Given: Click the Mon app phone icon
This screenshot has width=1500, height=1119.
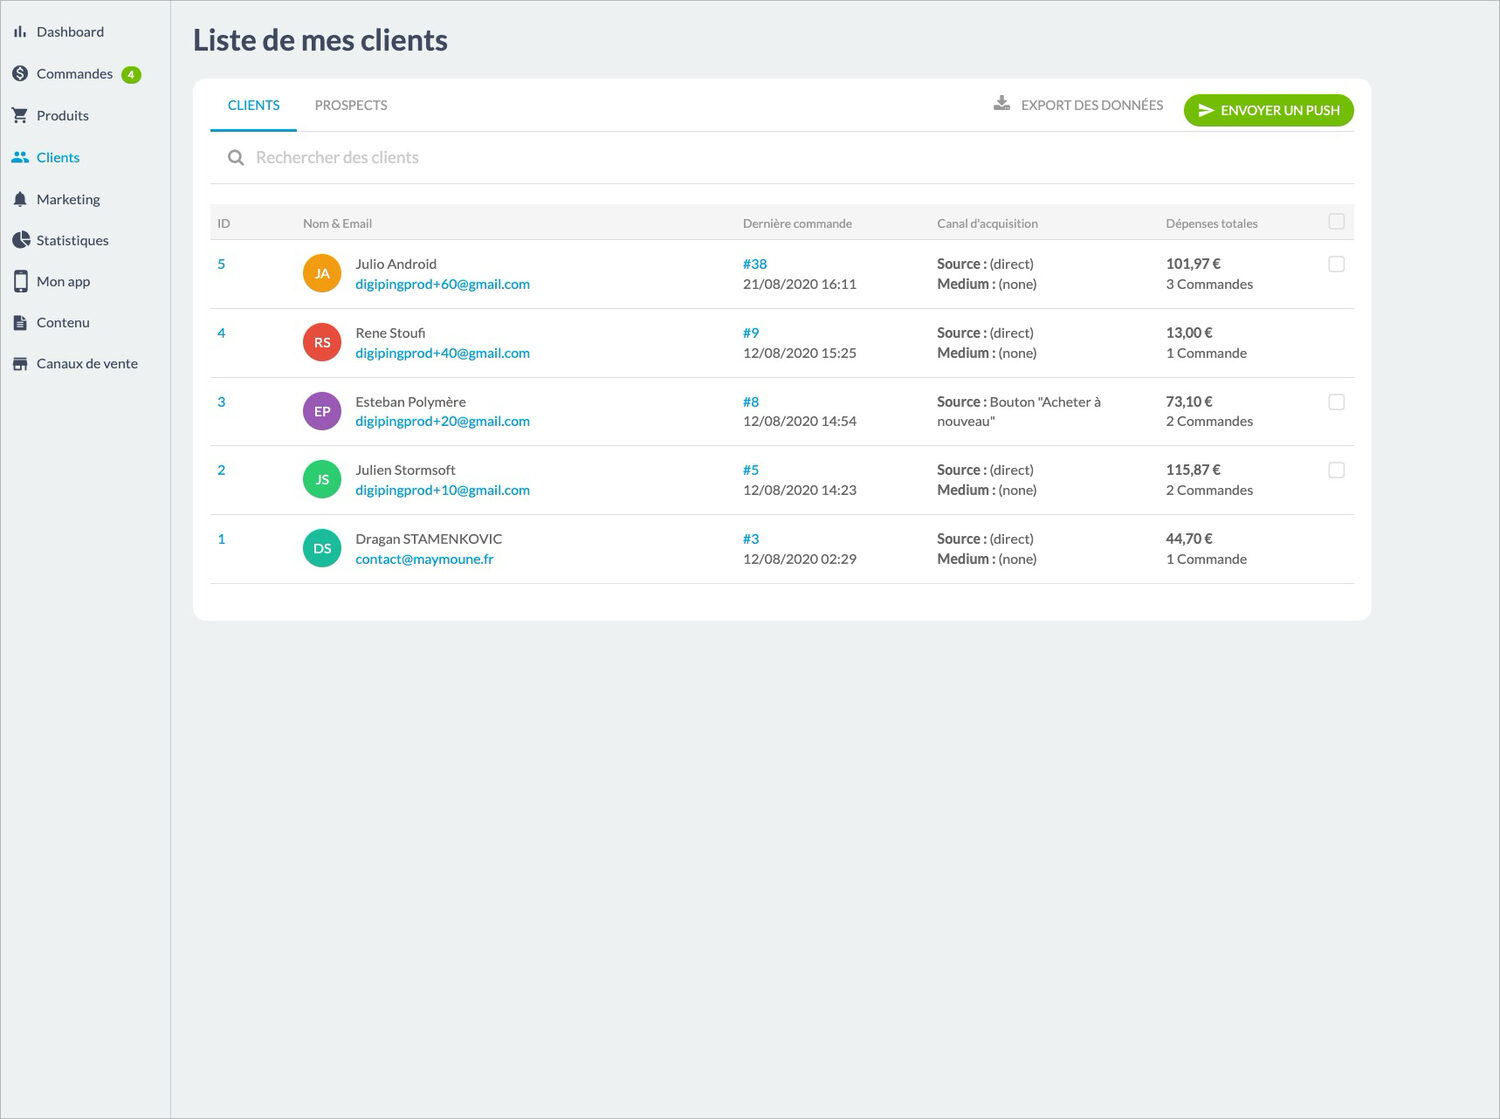Looking at the screenshot, I should pyautogui.click(x=20, y=282).
